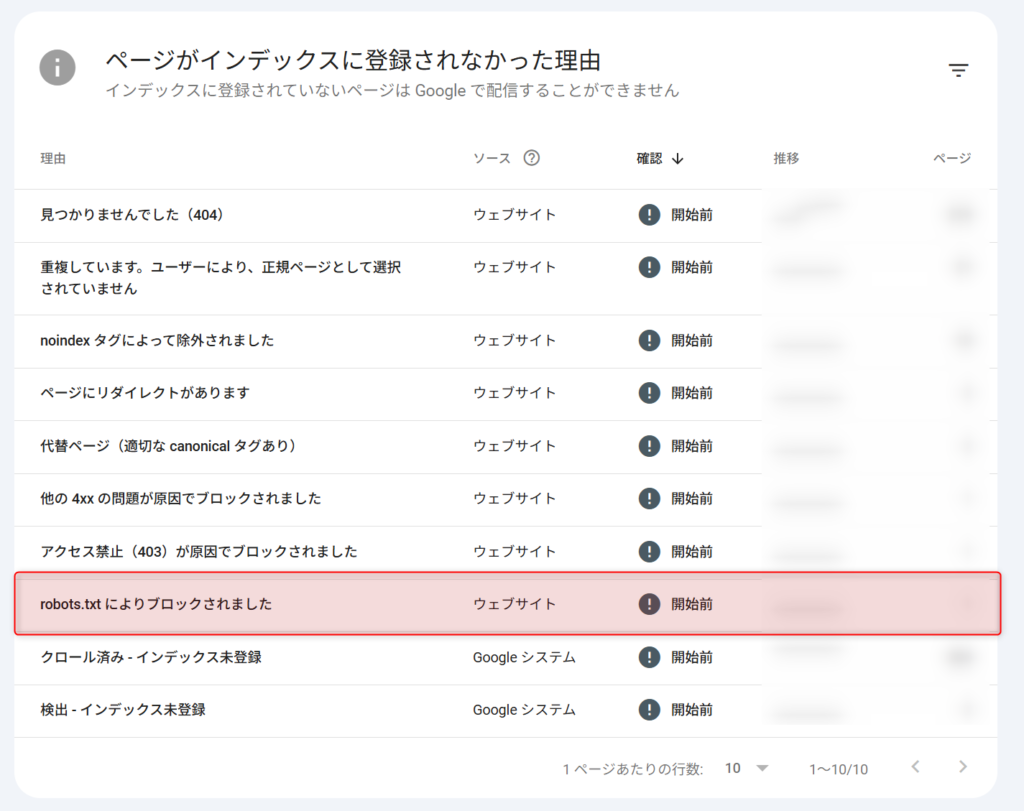Click the warning icon beside robots.txt row
Screen dimensions: 1024x811
649,604
